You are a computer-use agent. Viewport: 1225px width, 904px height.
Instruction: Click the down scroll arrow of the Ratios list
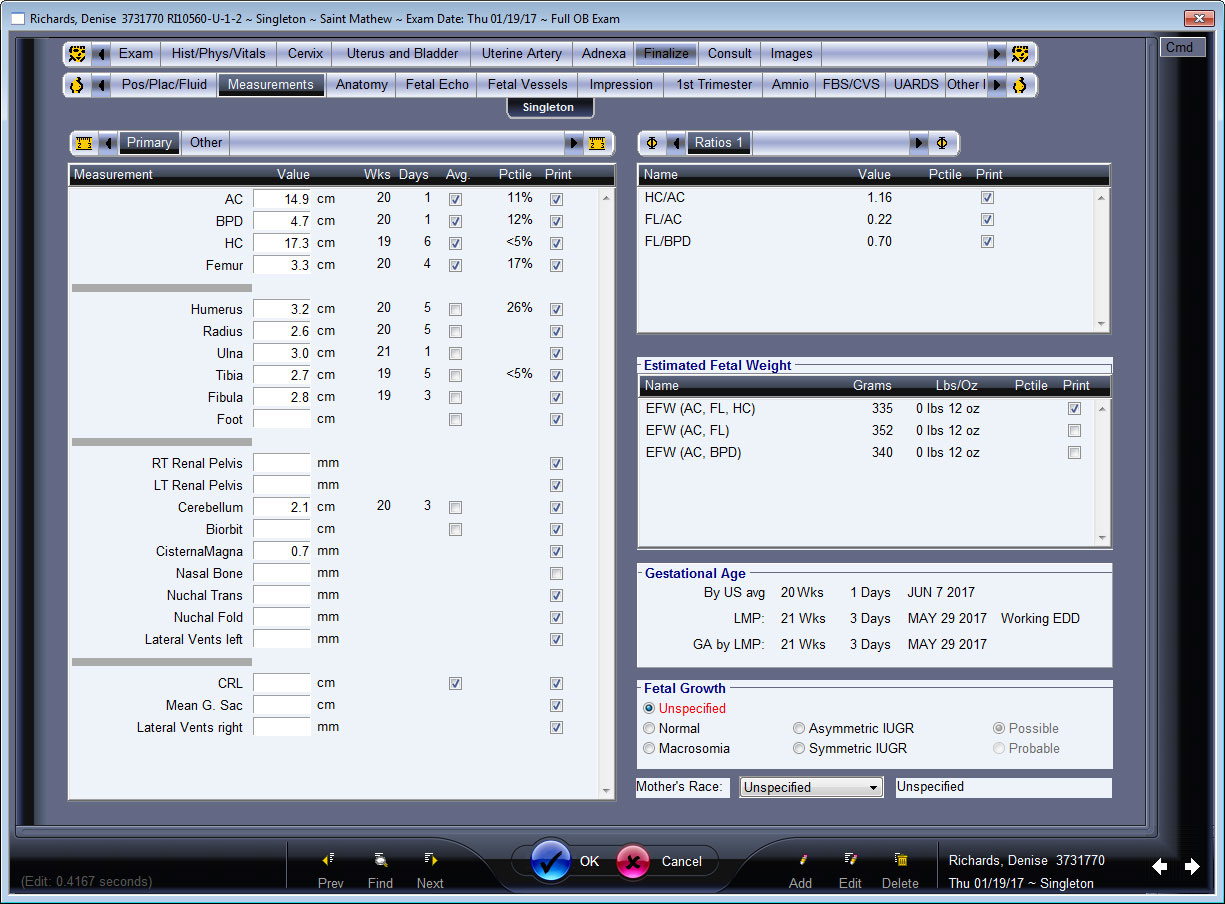(1102, 324)
